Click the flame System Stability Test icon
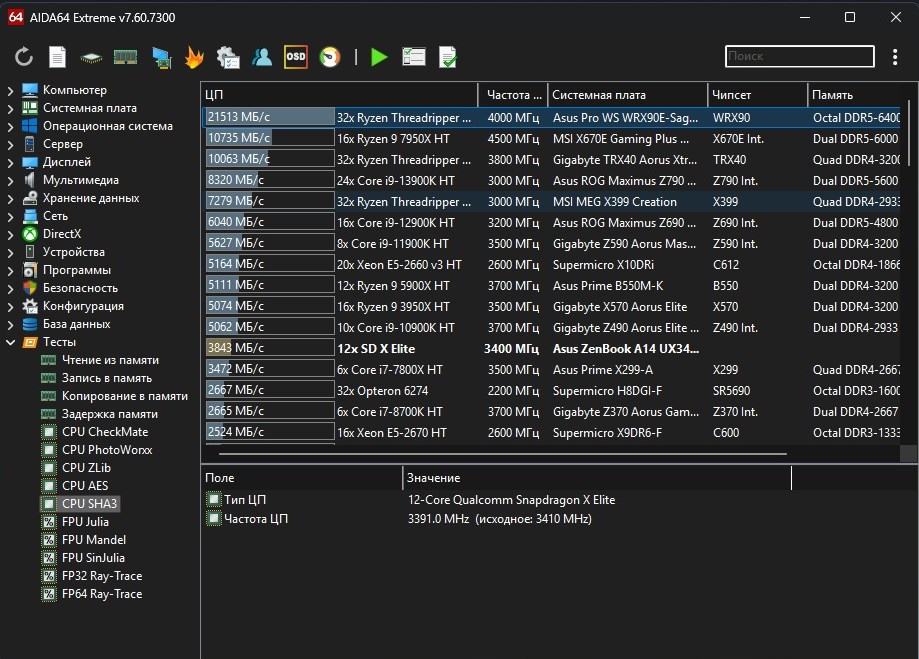919x659 pixels. [194, 58]
